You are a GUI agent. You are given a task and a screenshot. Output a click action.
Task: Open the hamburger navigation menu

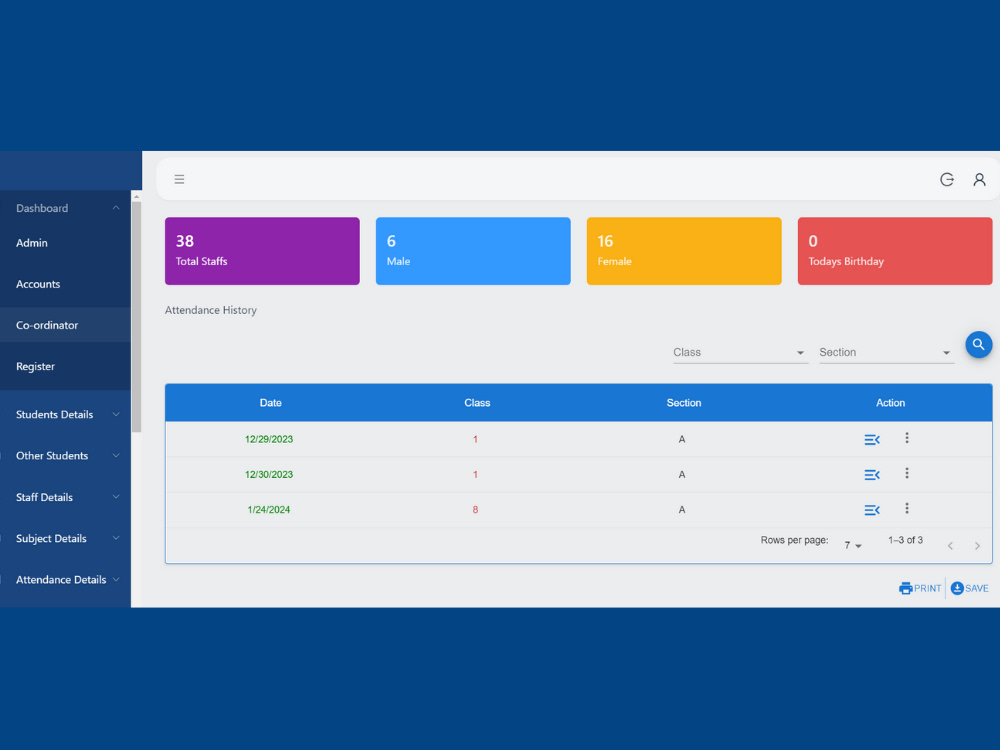pos(179,179)
